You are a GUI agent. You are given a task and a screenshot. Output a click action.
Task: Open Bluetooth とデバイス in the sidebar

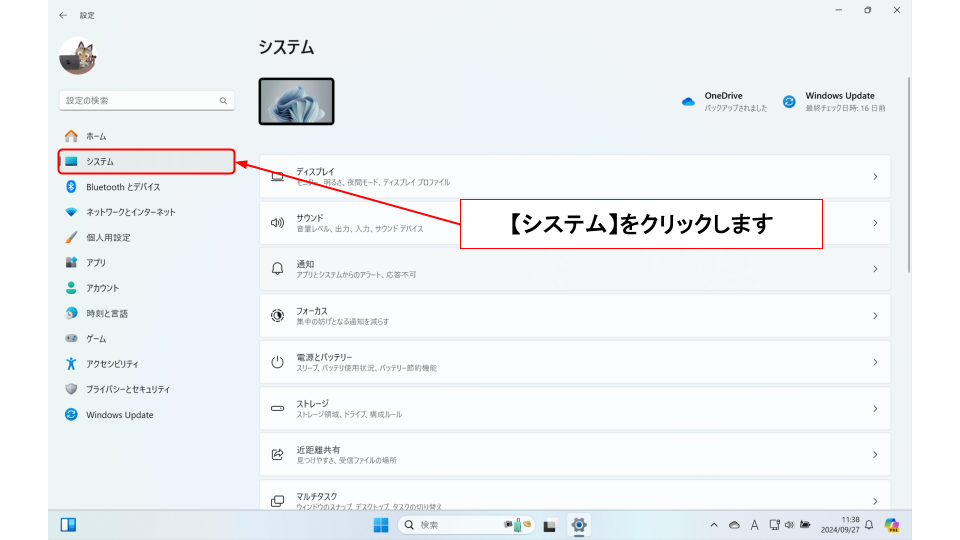(x=122, y=187)
